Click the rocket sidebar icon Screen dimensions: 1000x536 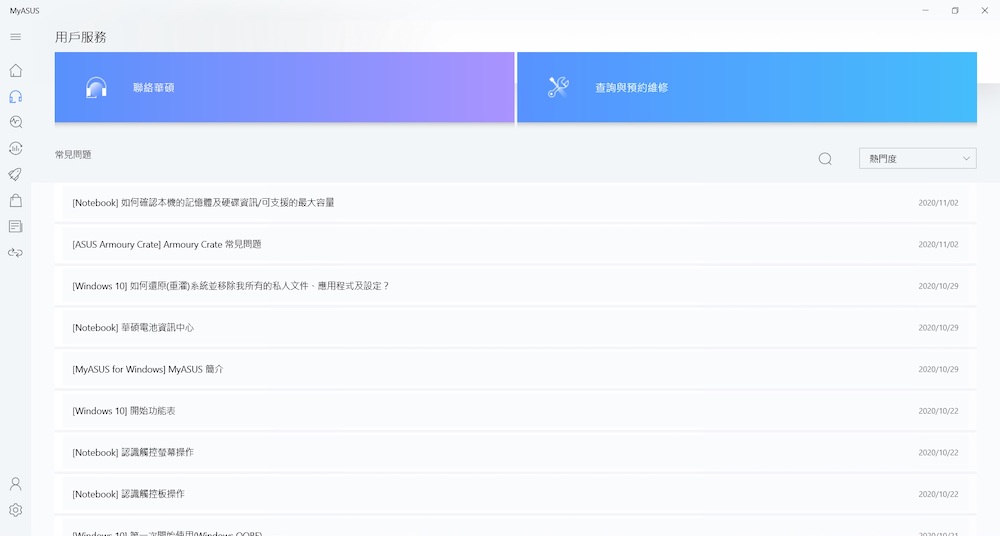pos(15,174)
